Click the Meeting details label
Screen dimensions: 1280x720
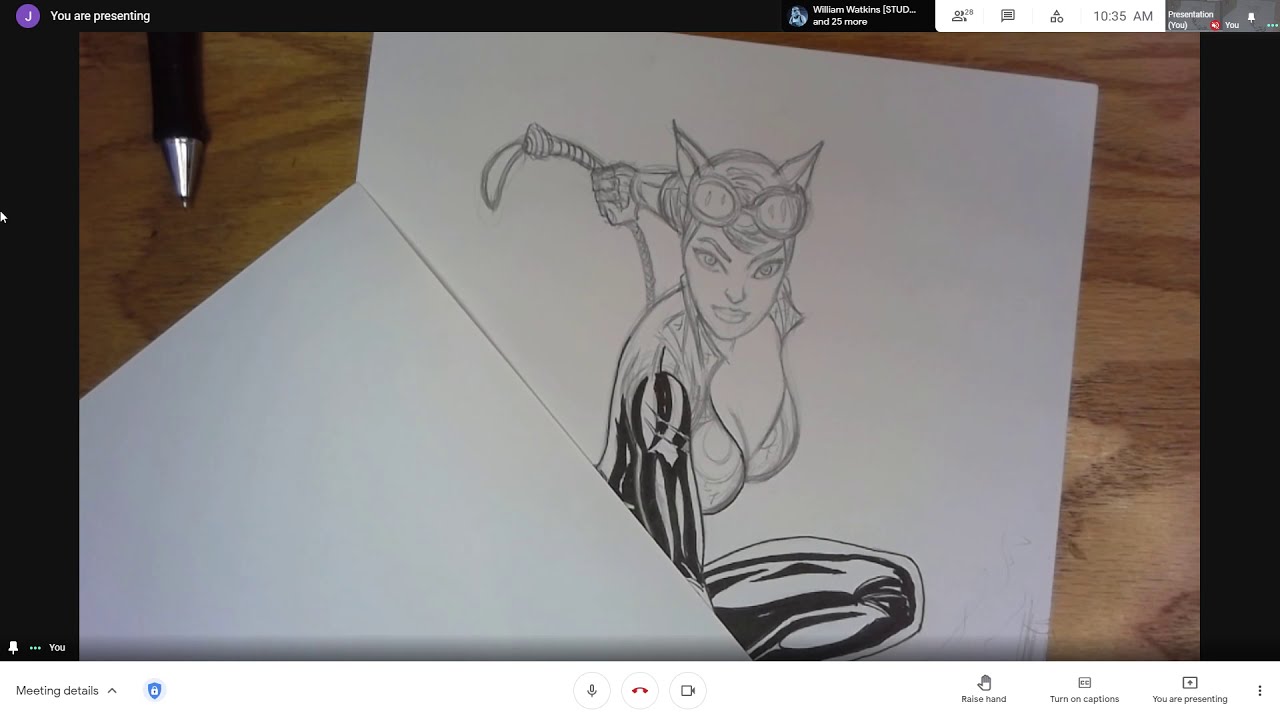click(x=57, y=690)
